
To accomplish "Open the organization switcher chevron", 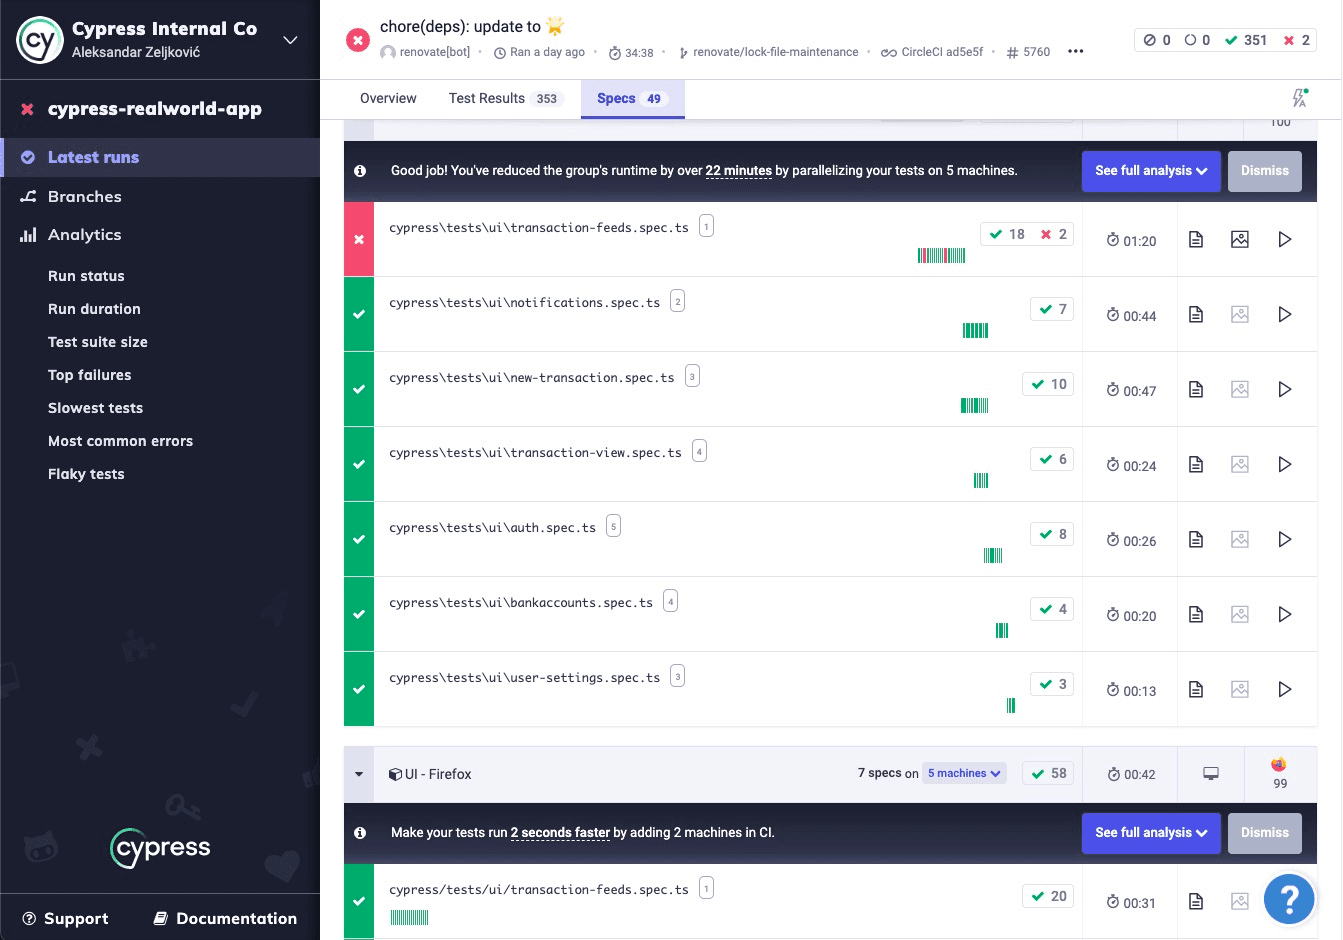I will 290,40.
